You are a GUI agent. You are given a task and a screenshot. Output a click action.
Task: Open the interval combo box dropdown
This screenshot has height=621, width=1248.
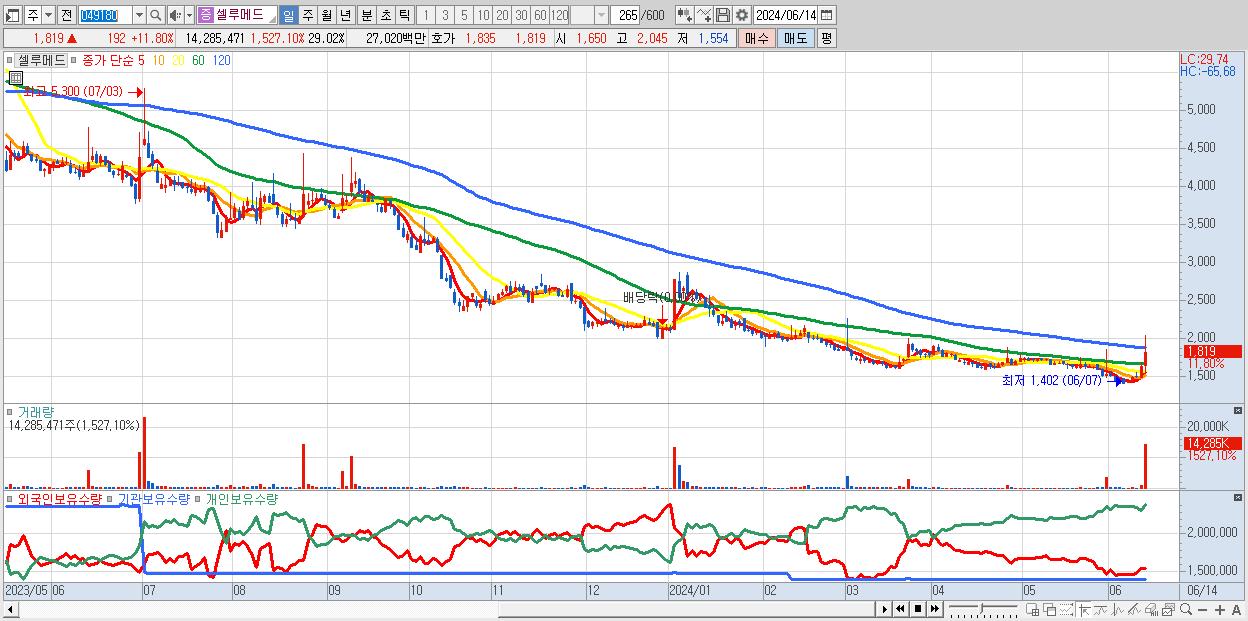tap(601, 16)
